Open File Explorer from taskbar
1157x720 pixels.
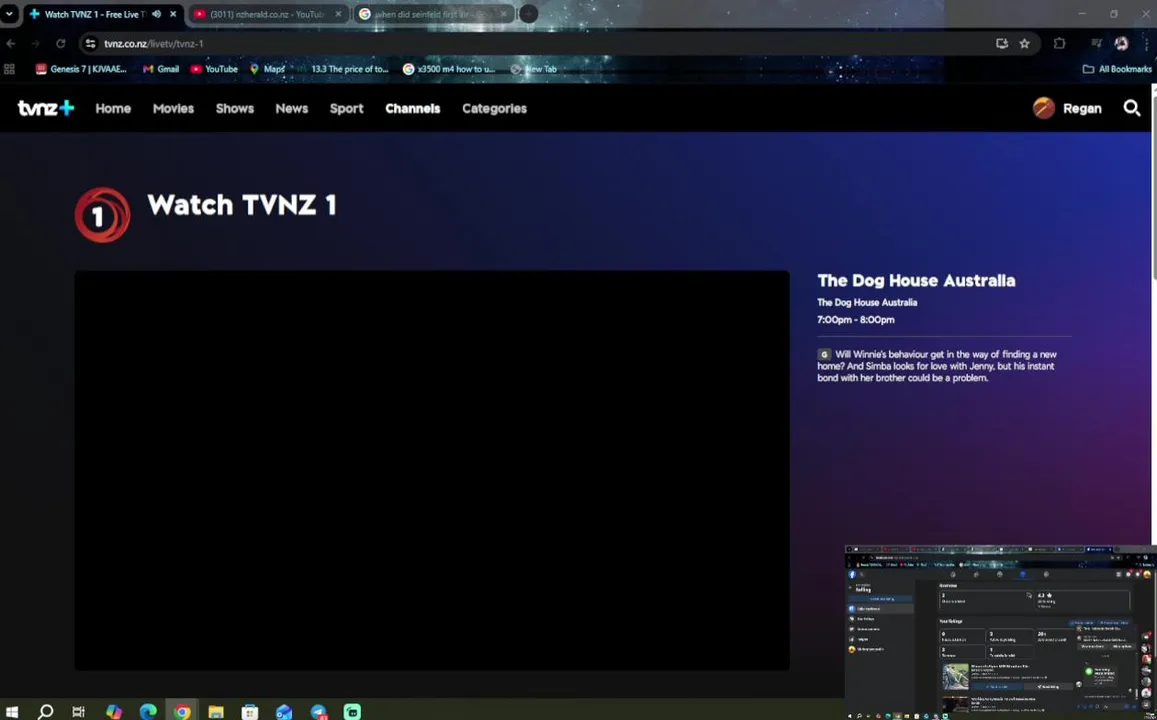click(215, 712)
